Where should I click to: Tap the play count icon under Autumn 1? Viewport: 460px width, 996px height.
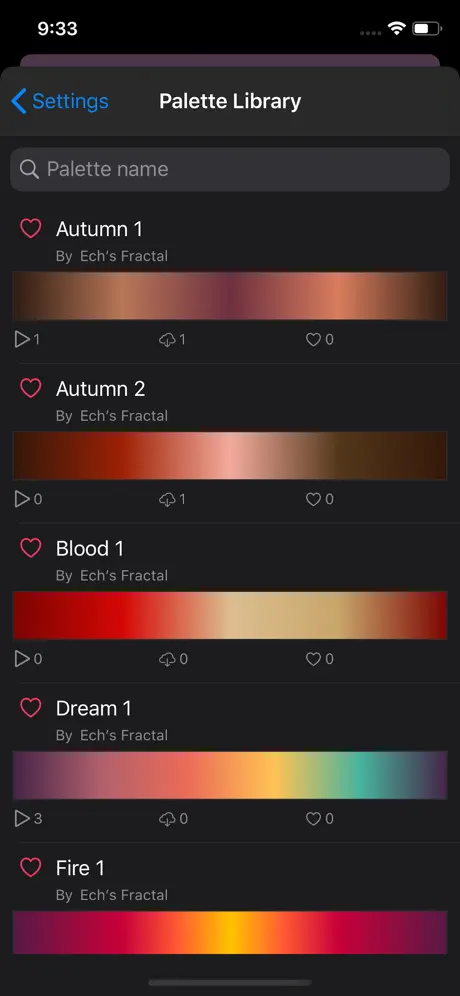(22, 339)
